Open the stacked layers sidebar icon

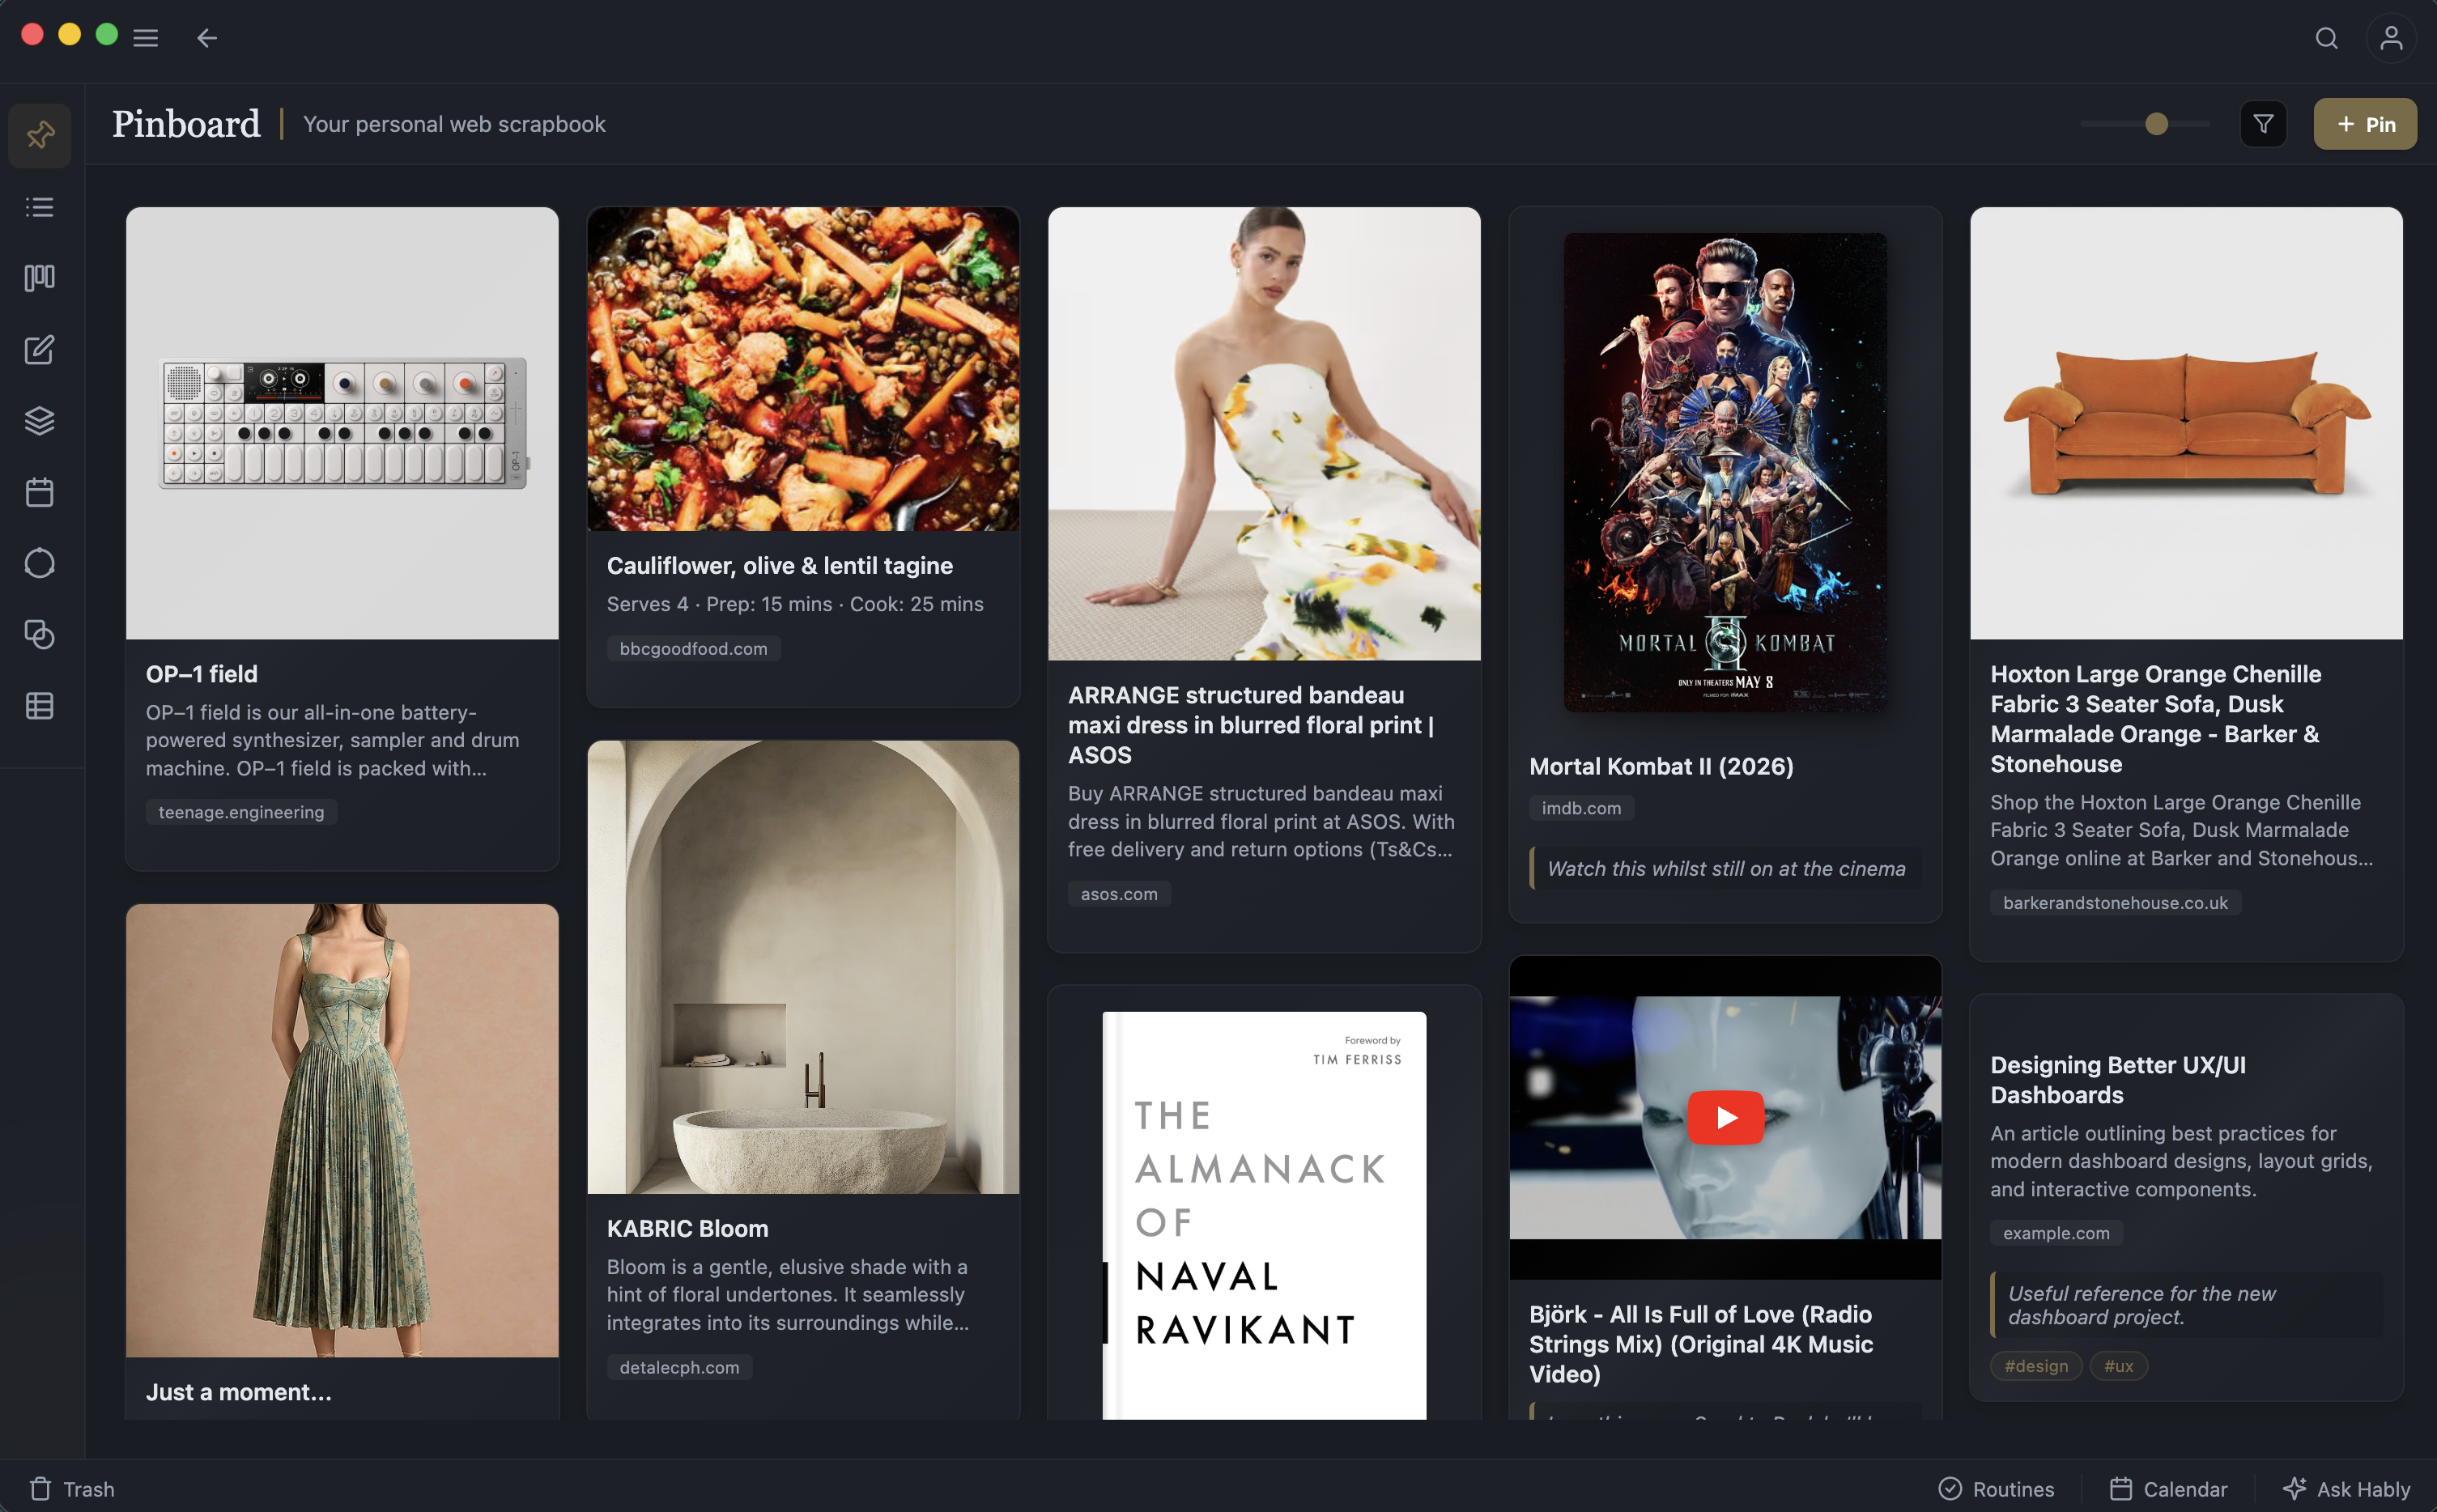tap(40, 421)
